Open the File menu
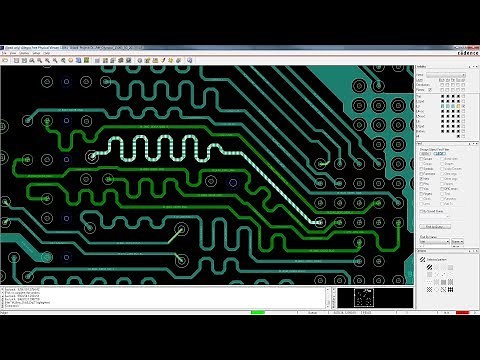Viewport: 480px width, 360px height. 4,53
